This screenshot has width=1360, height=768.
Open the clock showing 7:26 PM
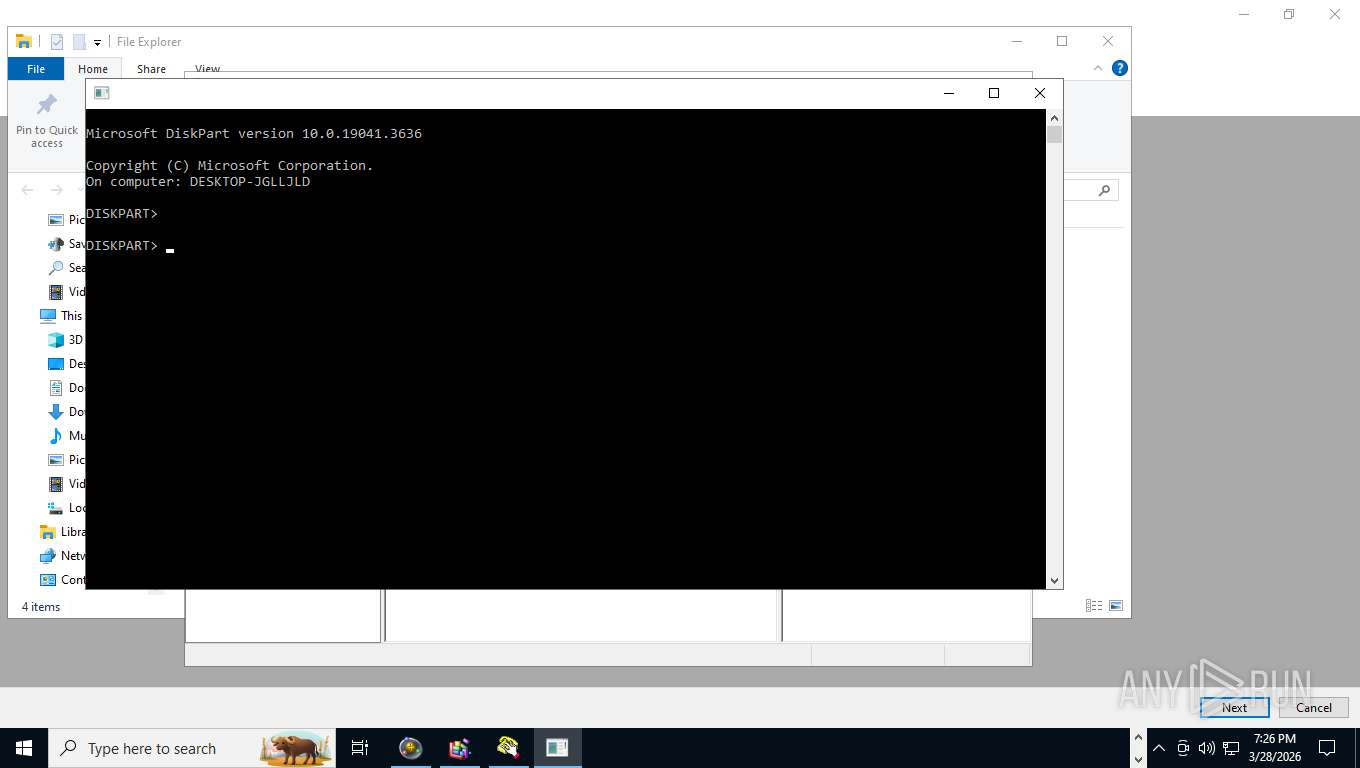pyautogui.click(x=1275, y=748)
